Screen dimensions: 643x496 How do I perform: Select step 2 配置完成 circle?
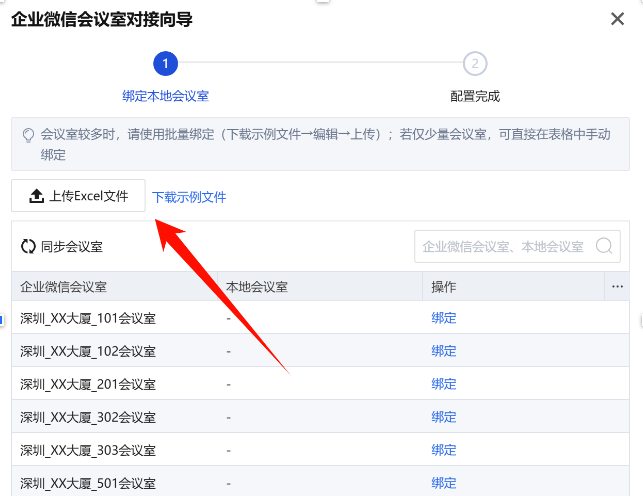pyautogui.click(x=475, y=64)
